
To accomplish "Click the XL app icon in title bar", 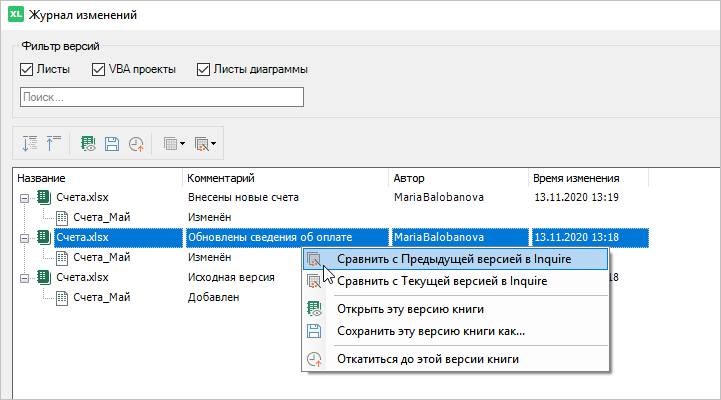I will (x=16, y=14).
